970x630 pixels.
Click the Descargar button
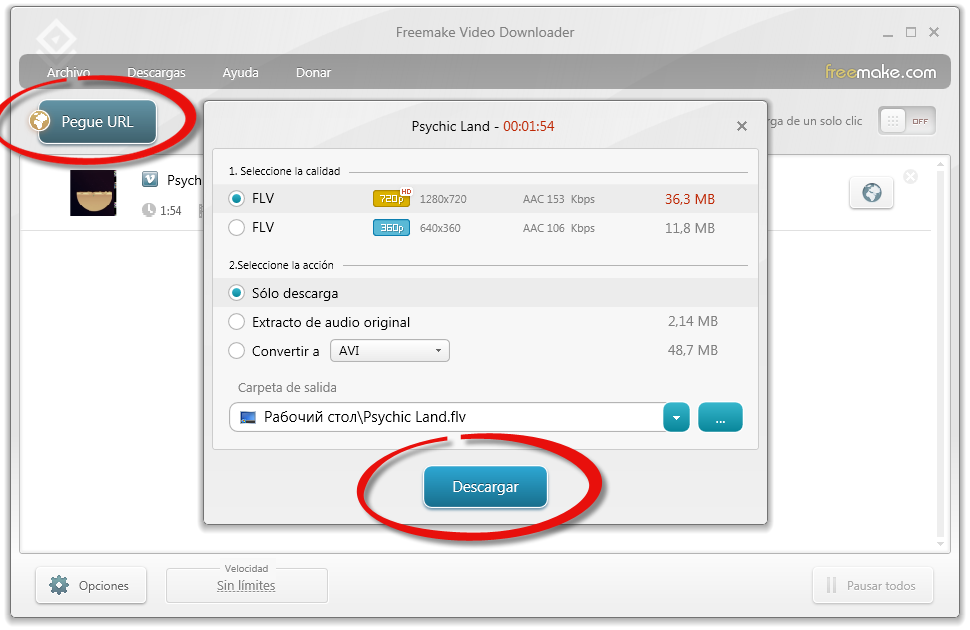[x=485, y=487]
